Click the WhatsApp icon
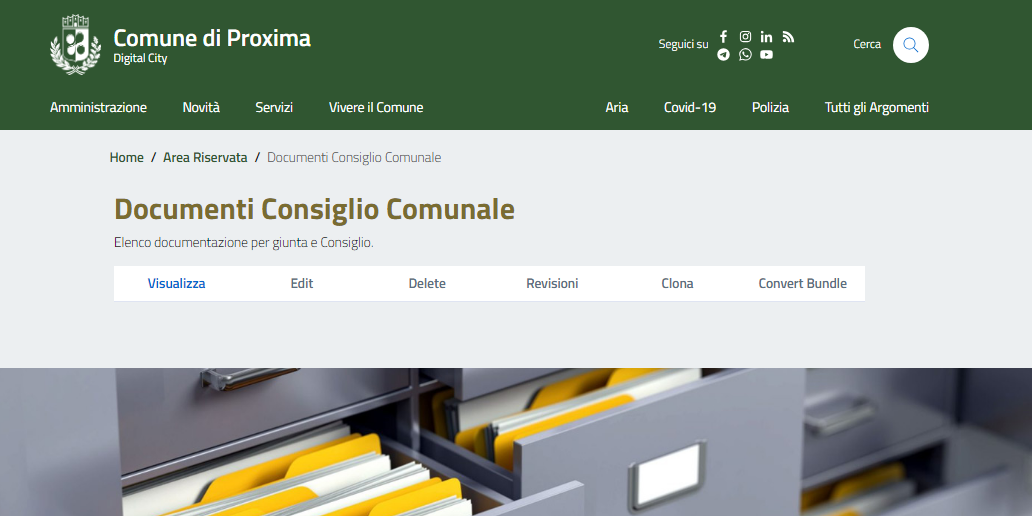The width and height of the screenshot is (1032, 516). [x=745, y=55]
